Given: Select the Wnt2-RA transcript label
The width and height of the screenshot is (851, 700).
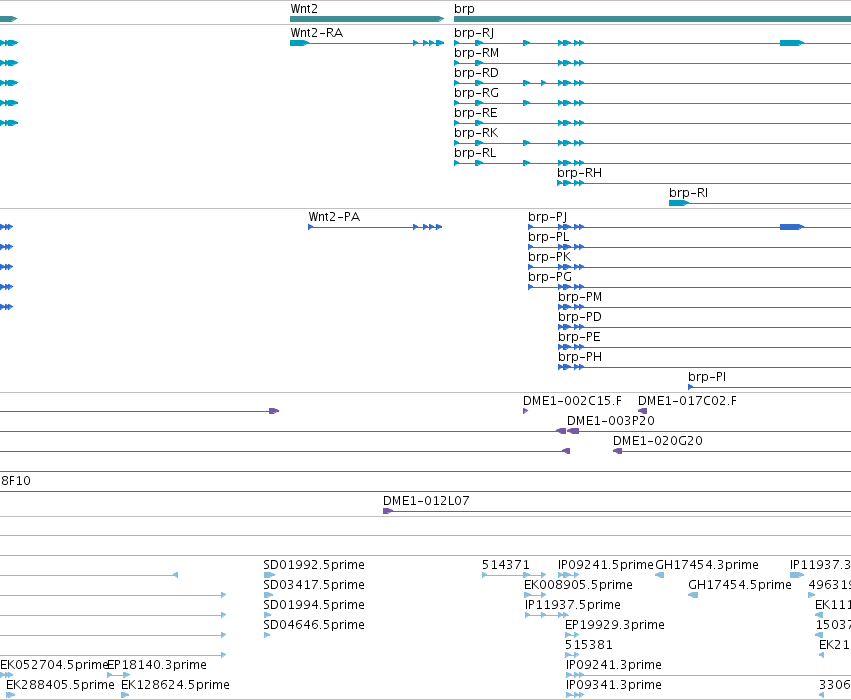Looking at the screenshot, I should point(316,33).
